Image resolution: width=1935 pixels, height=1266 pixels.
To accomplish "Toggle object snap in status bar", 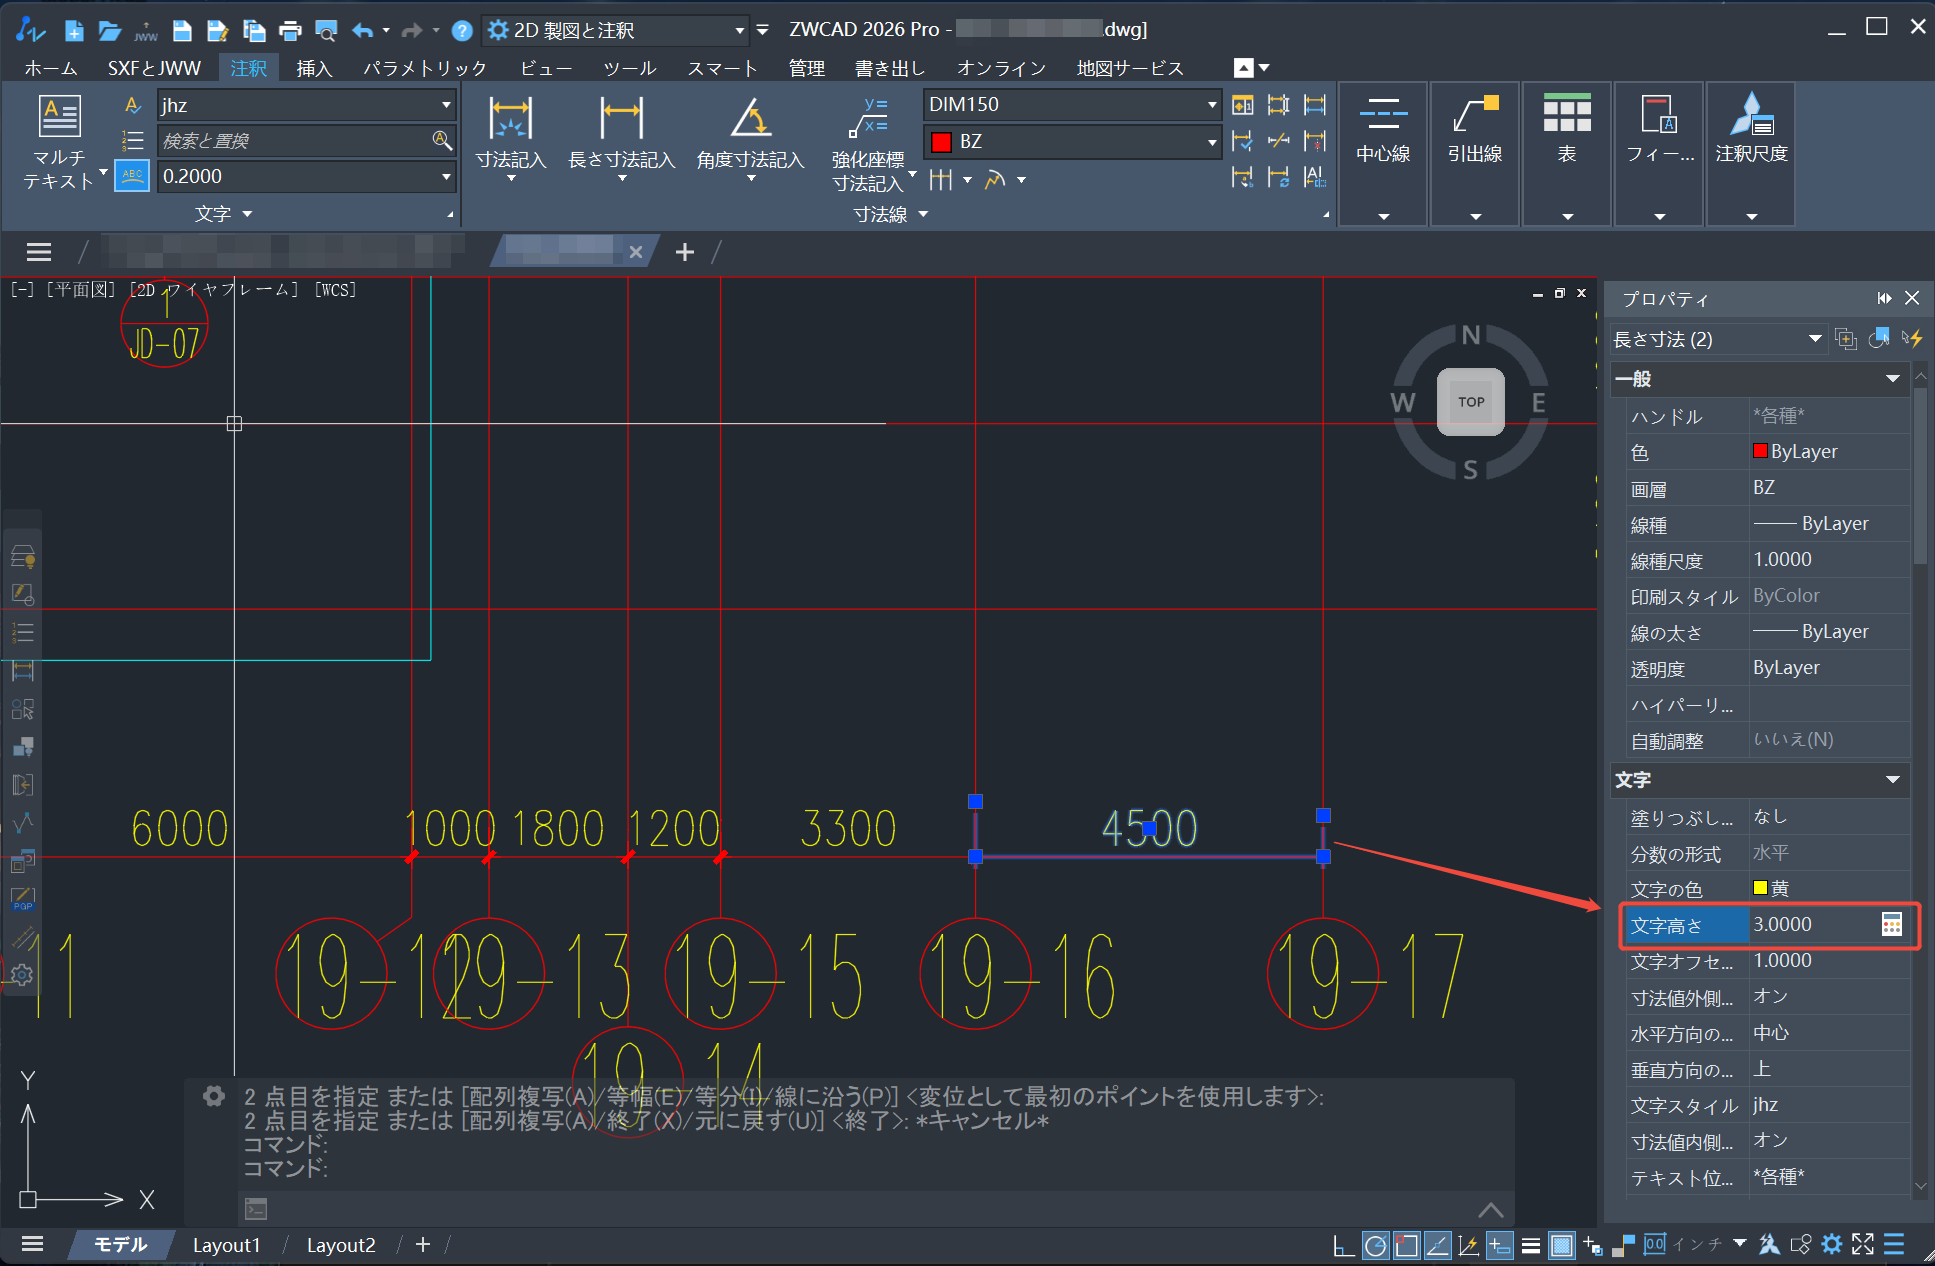I will click(1407, 1245).
